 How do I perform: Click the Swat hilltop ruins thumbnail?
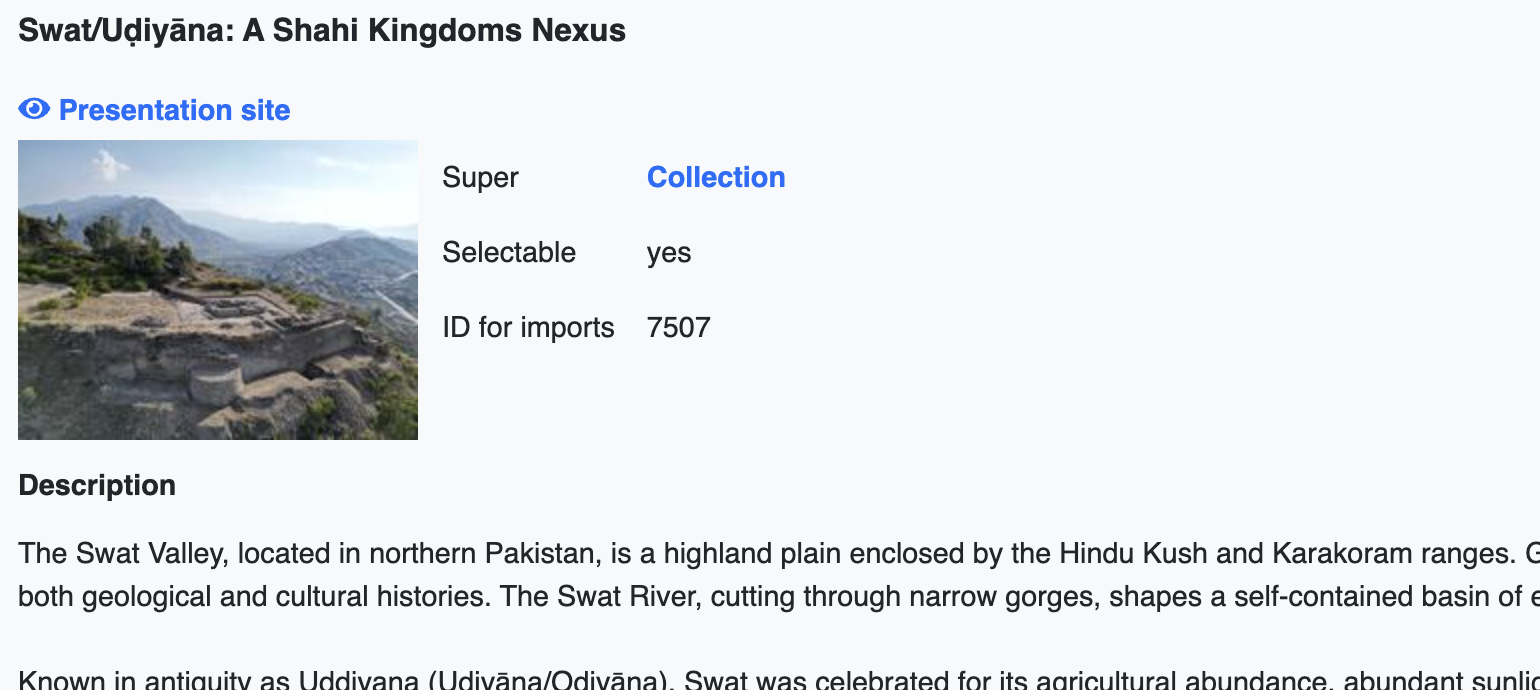pos(218,290)
